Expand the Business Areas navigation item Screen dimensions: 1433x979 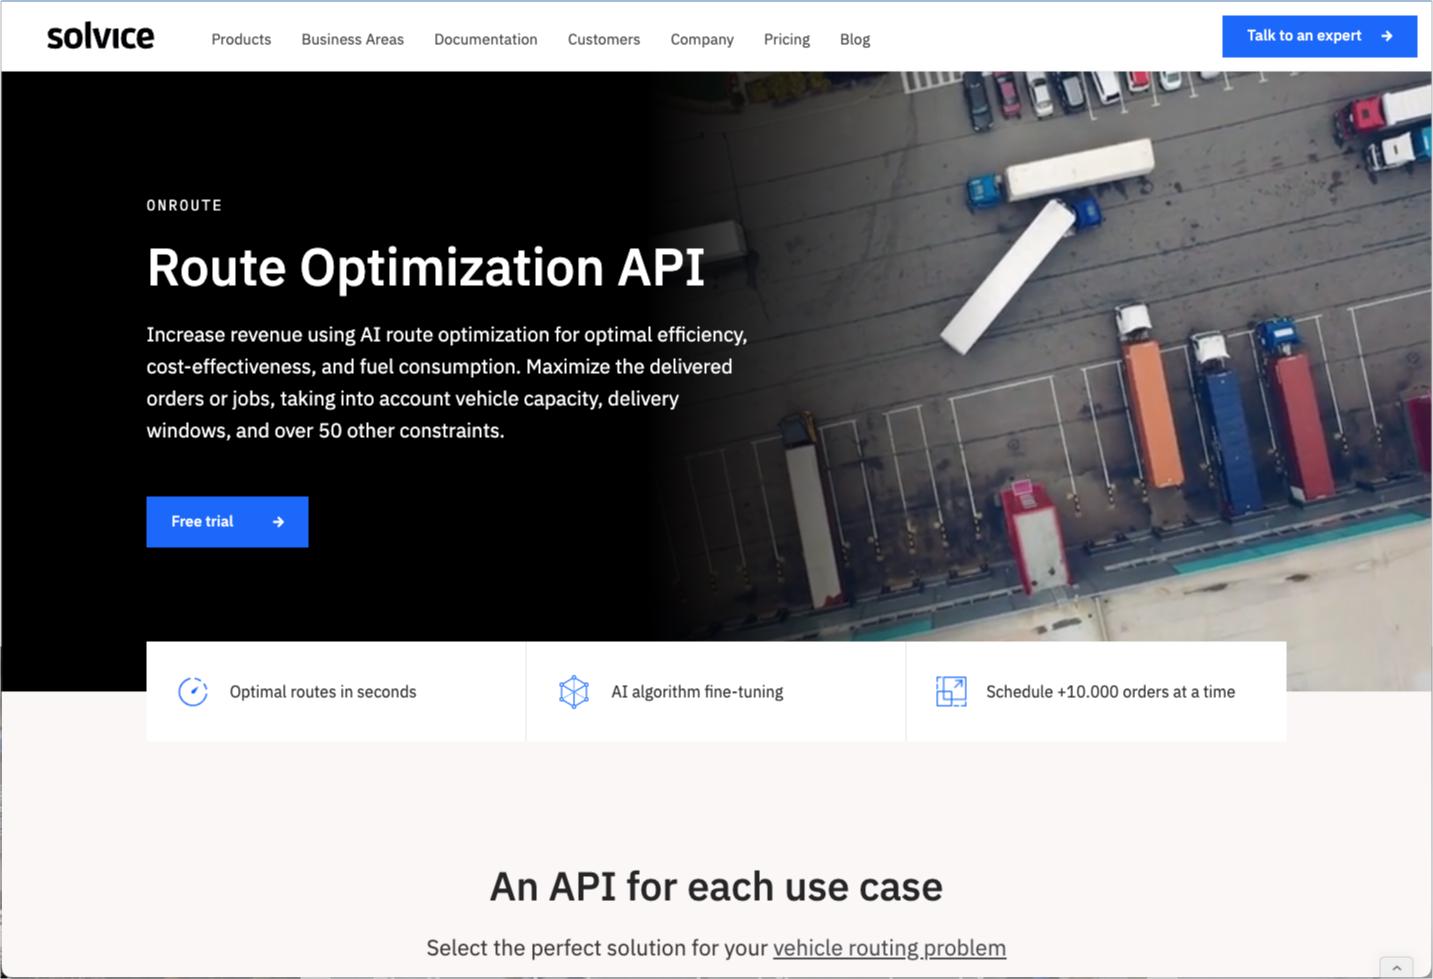coord(352,40)
